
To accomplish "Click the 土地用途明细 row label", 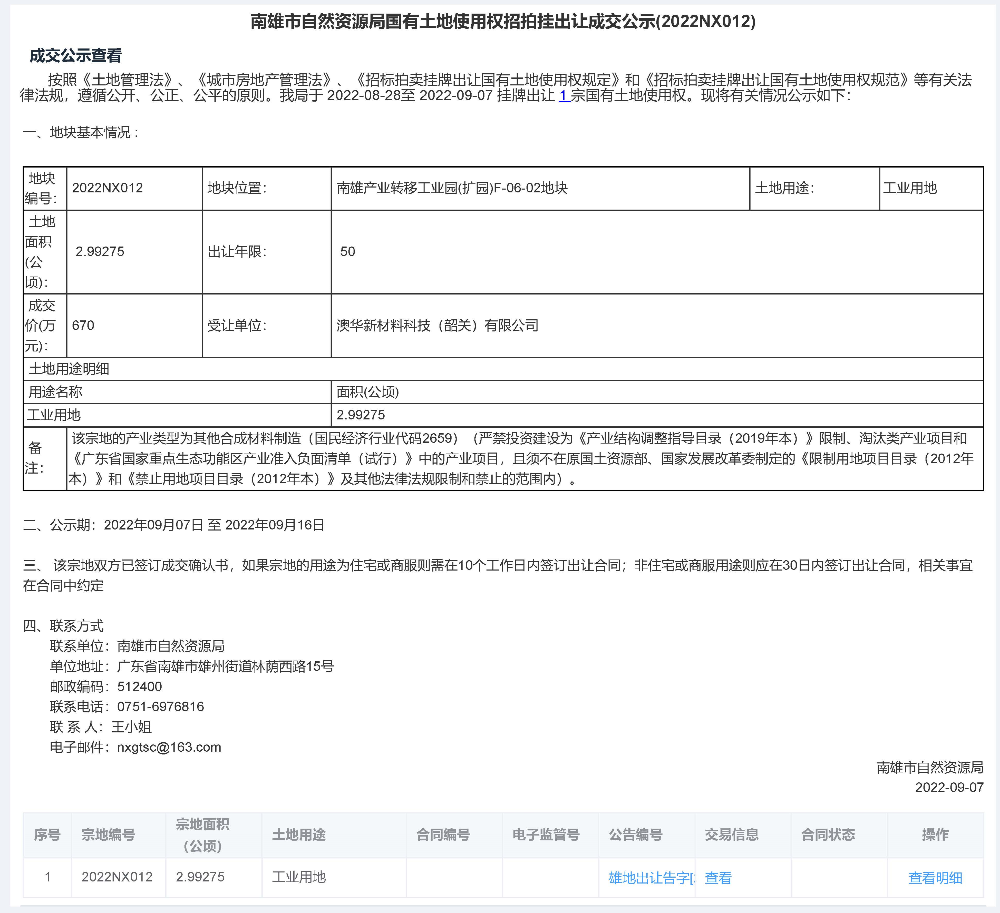I will [x=69, y=369].
